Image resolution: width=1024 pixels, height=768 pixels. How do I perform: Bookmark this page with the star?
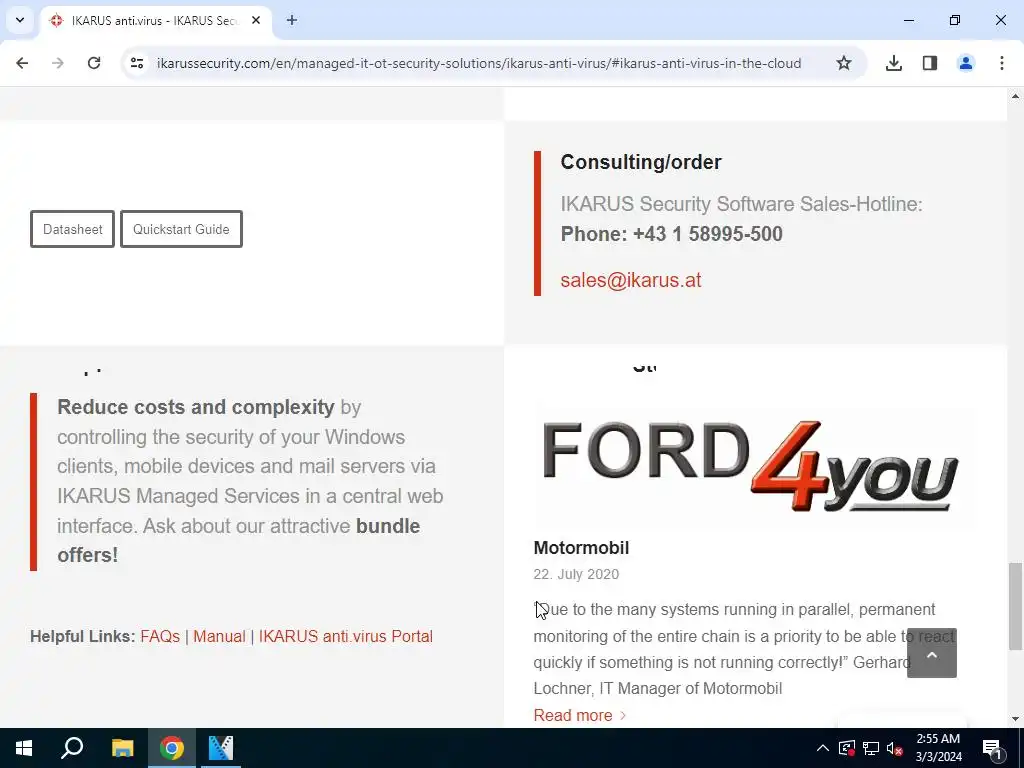(x=844, y=63)
